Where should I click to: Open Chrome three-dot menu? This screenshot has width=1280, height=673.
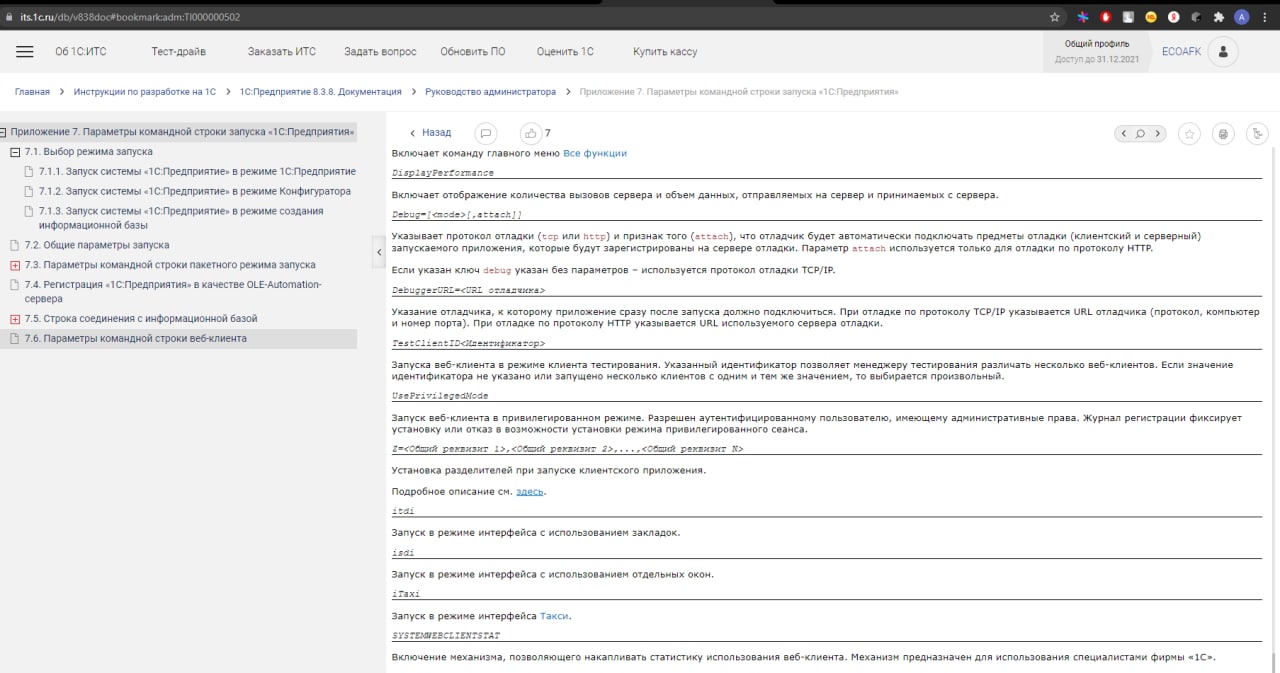point(1265,17)
